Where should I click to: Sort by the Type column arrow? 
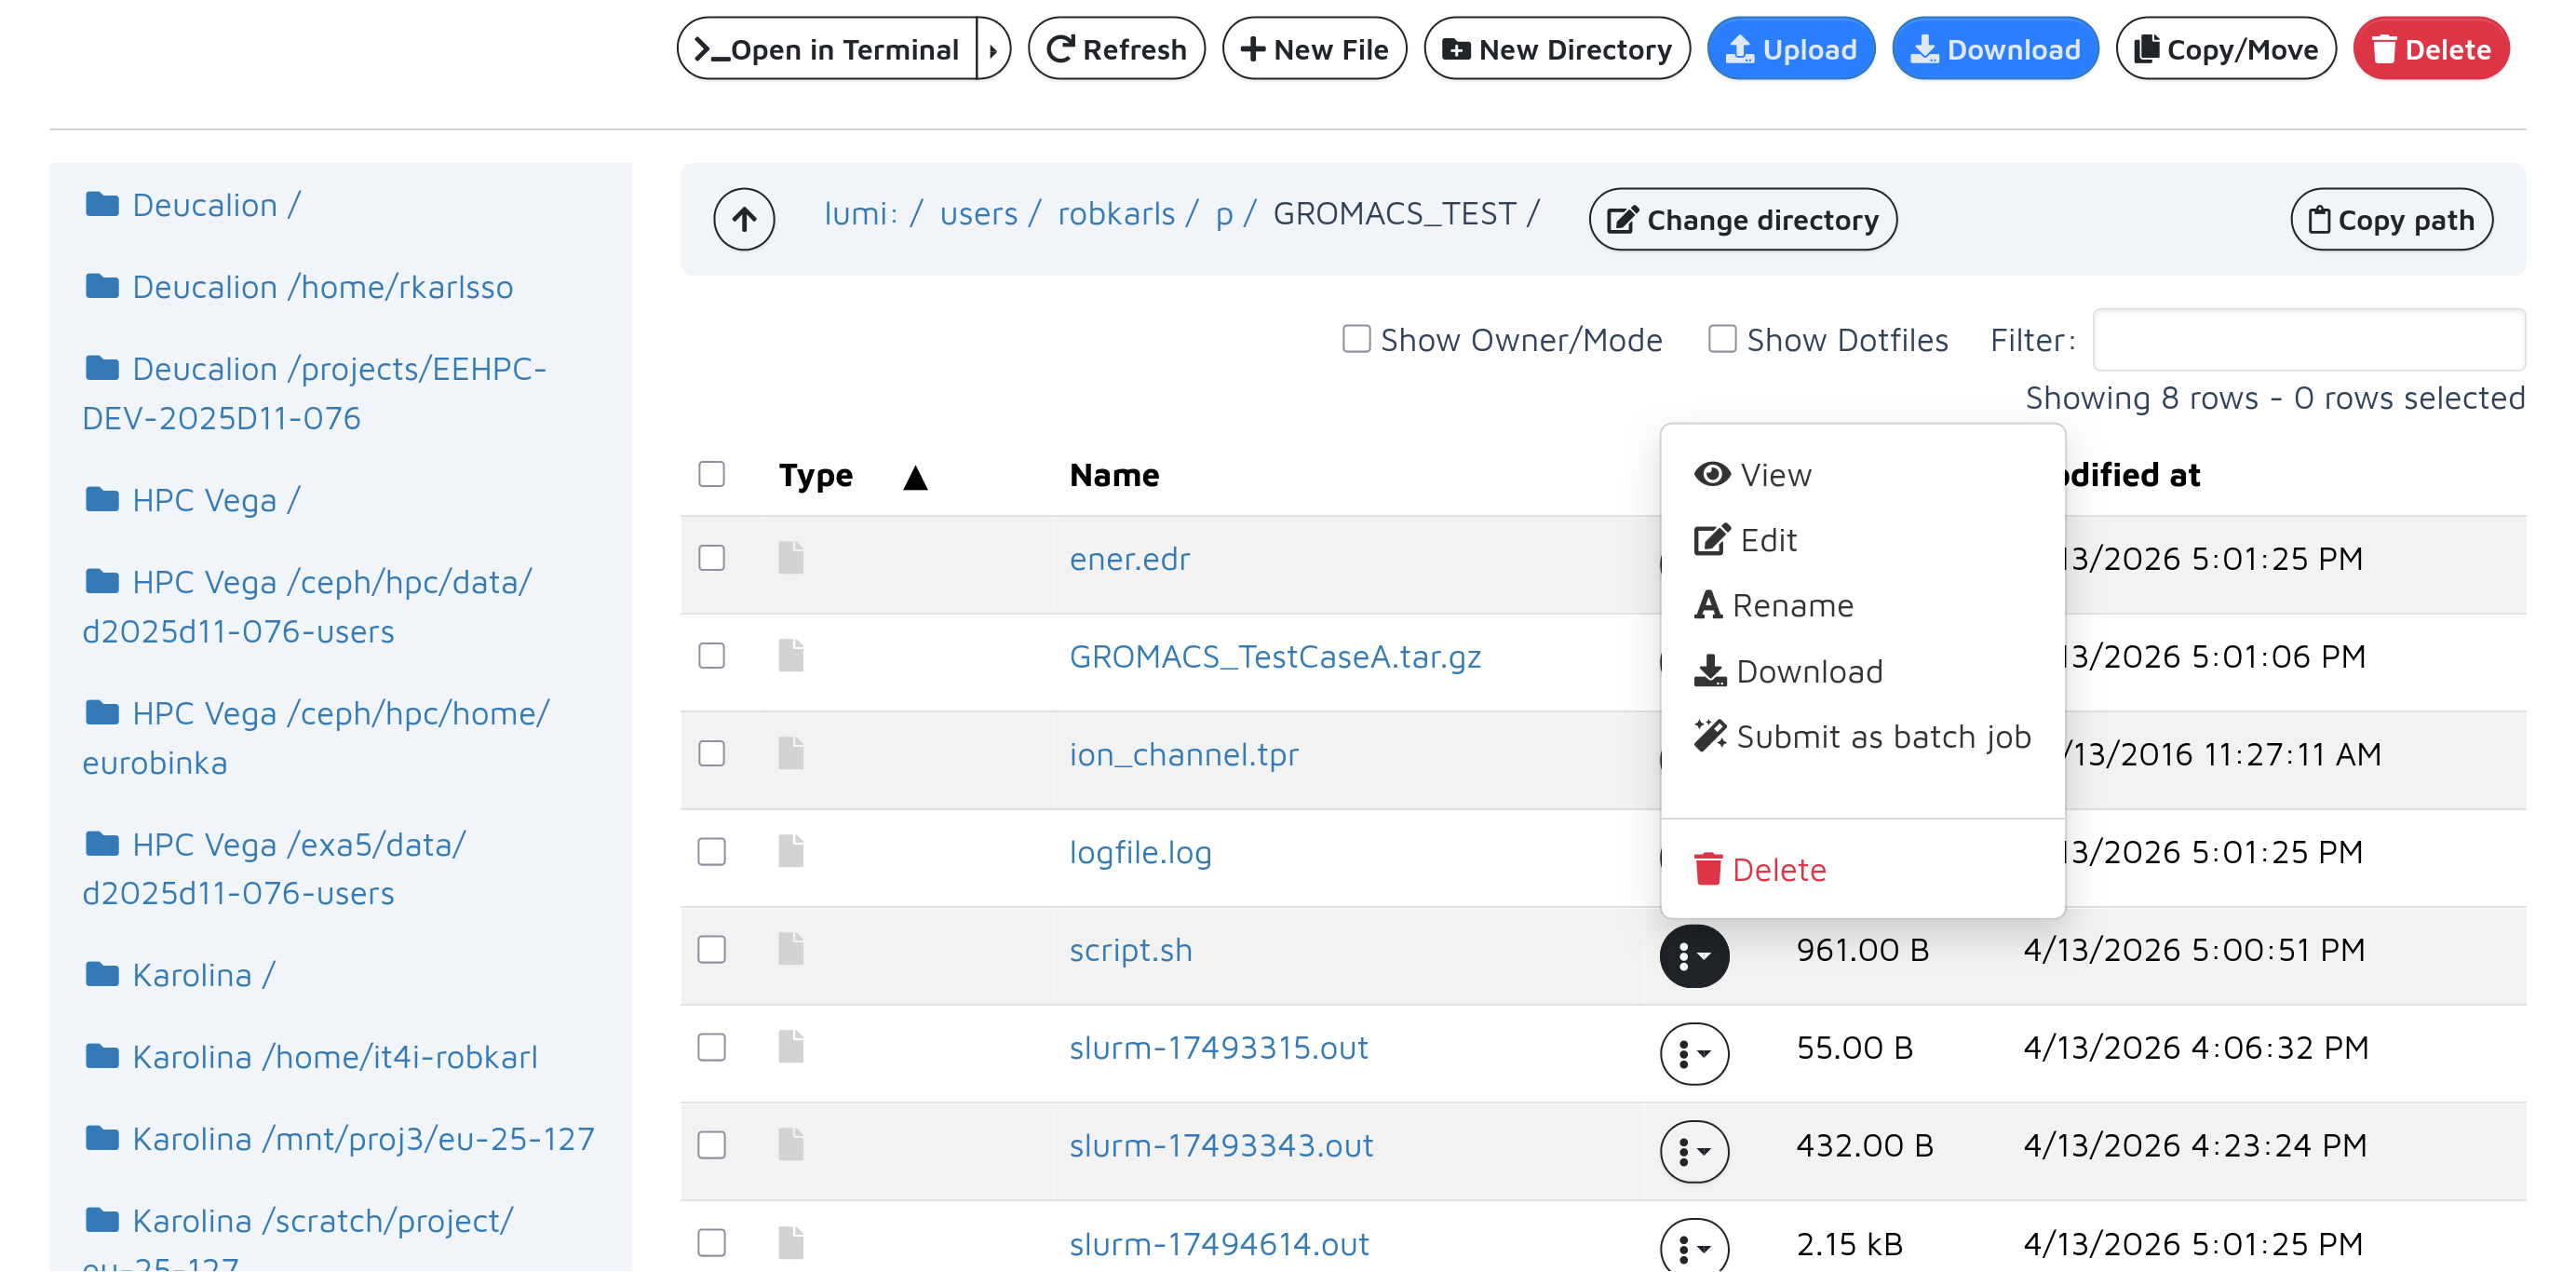915,477
